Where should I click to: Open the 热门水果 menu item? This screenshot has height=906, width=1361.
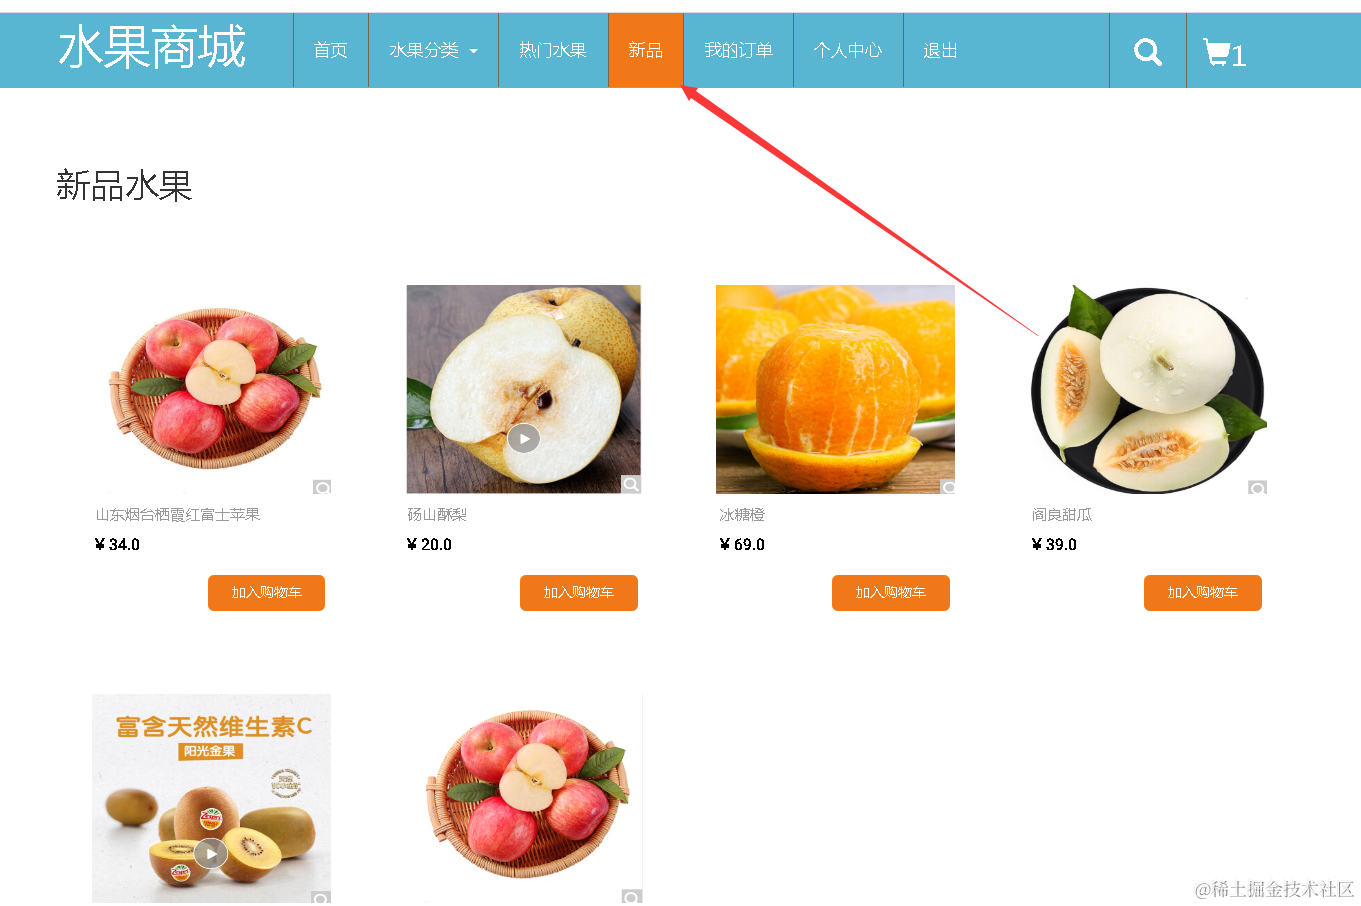[x=553, y=50]
